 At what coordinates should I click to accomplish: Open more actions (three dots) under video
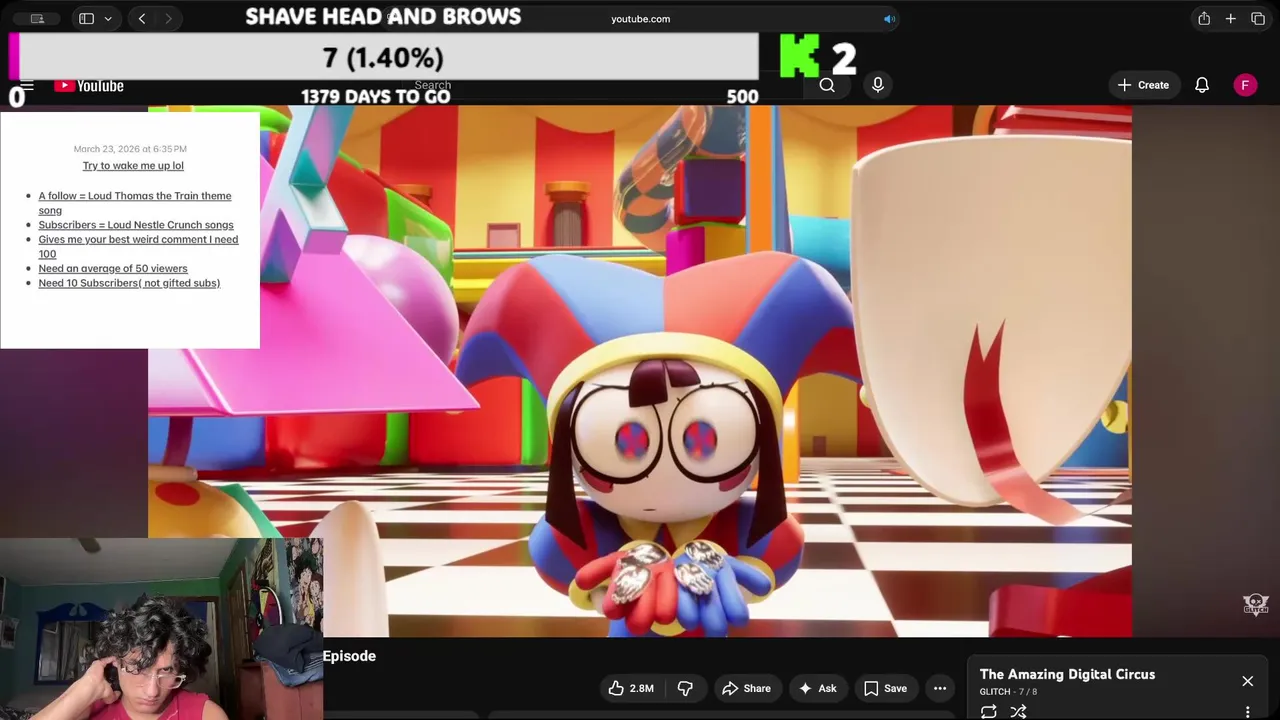click(x=940, y=688)
